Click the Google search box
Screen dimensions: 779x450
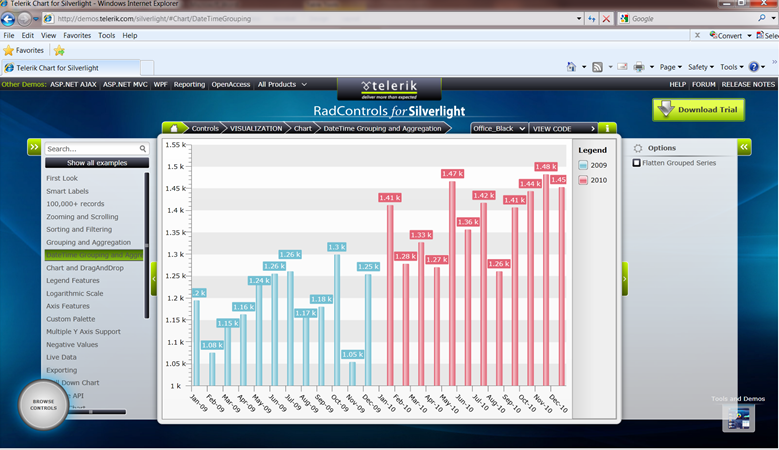[693, 19]
